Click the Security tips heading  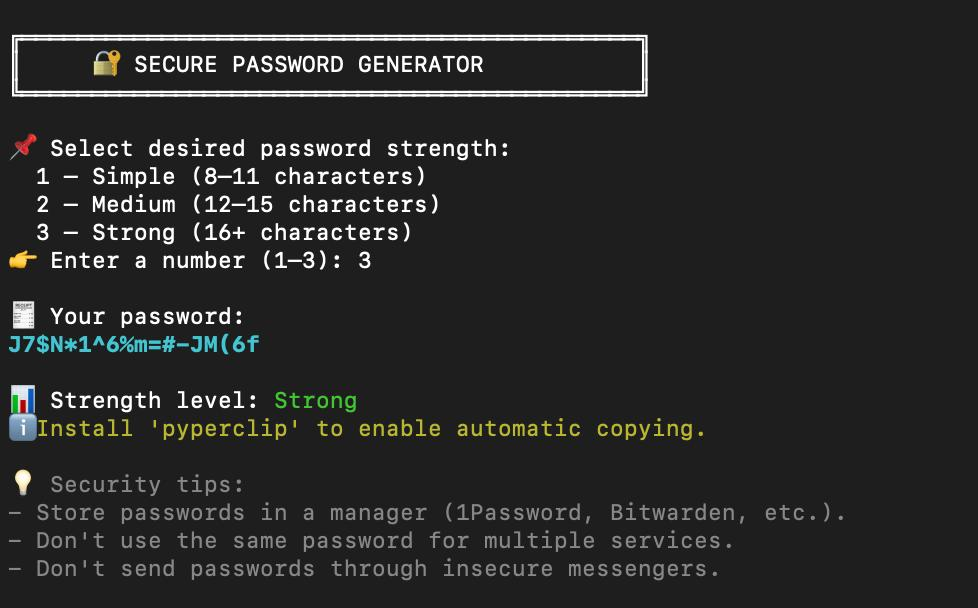(147, 485)
